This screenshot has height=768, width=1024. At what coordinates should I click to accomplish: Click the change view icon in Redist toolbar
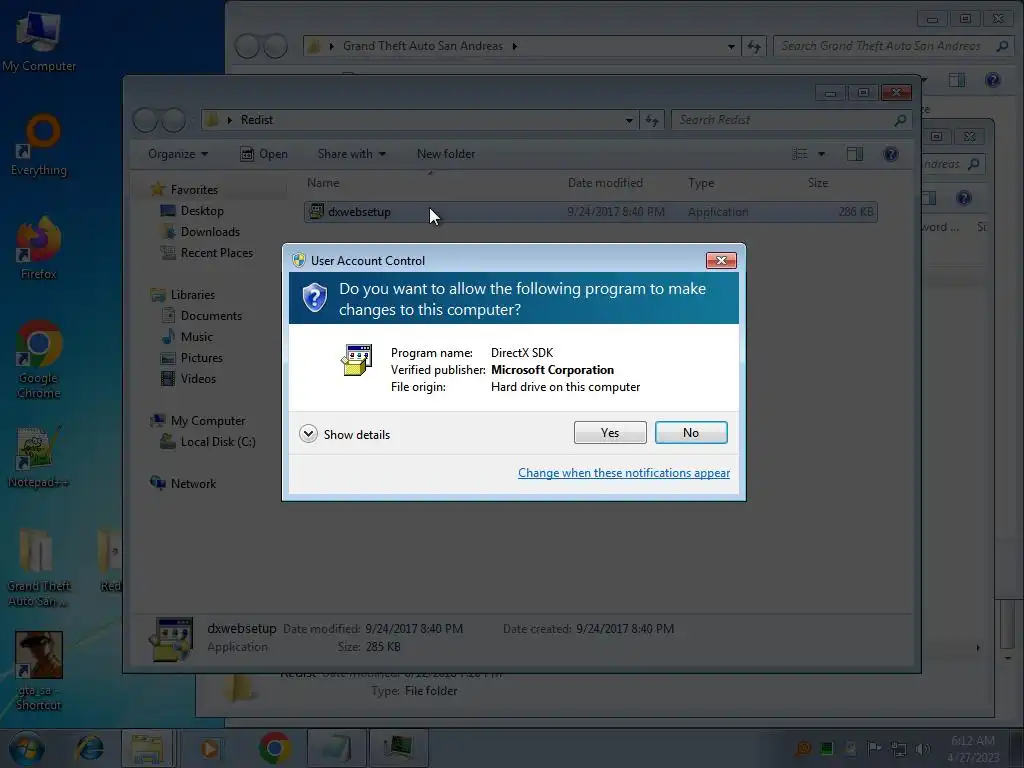tap(800, 154)
